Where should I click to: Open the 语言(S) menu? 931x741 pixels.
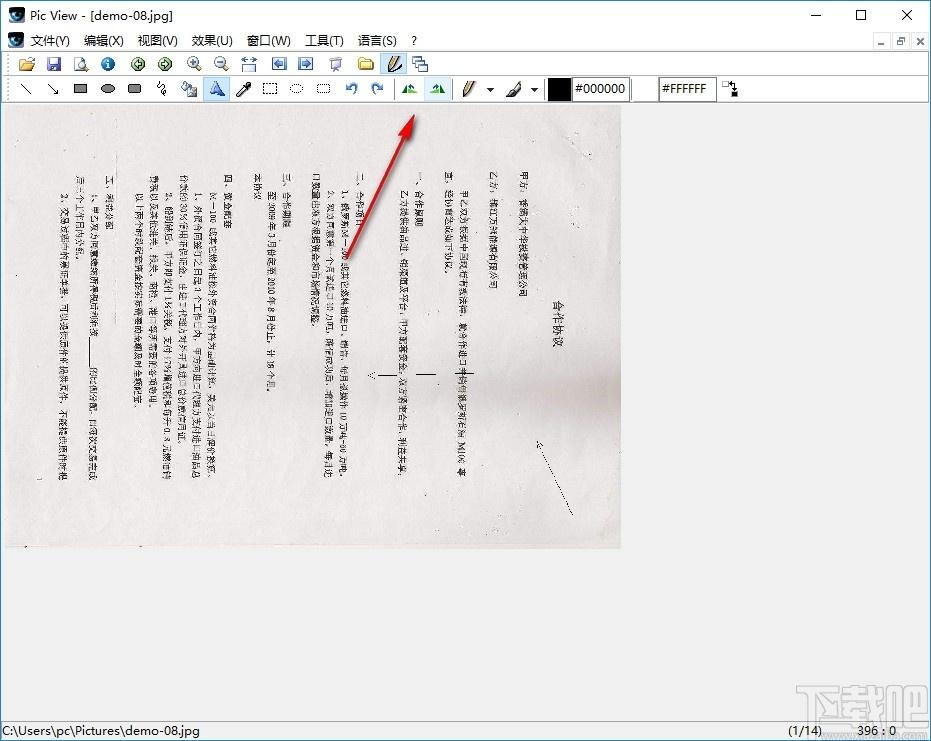click(377, 40)
